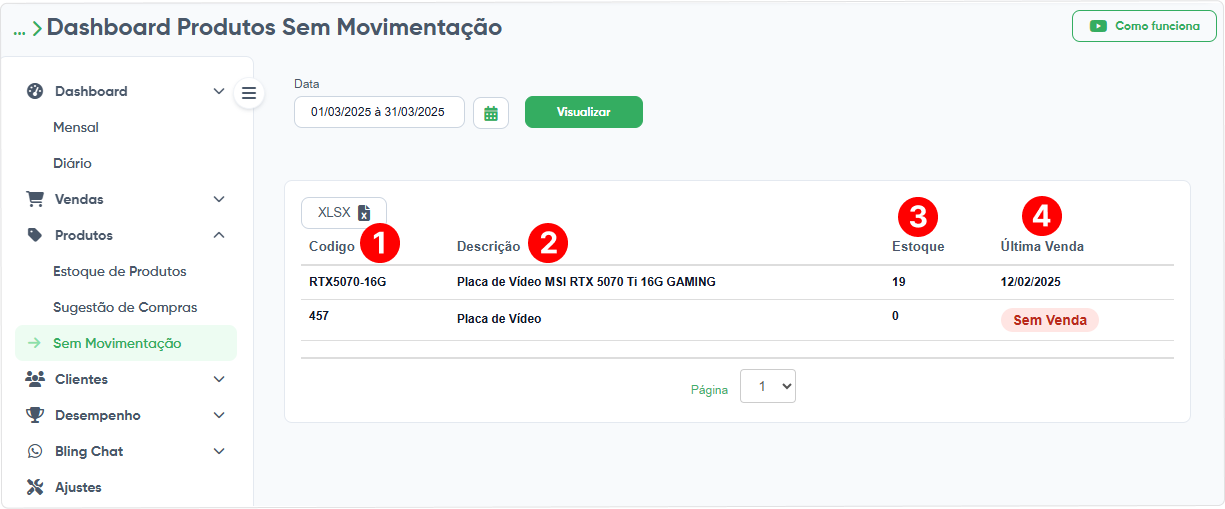Click the Visualizar button

584,112
